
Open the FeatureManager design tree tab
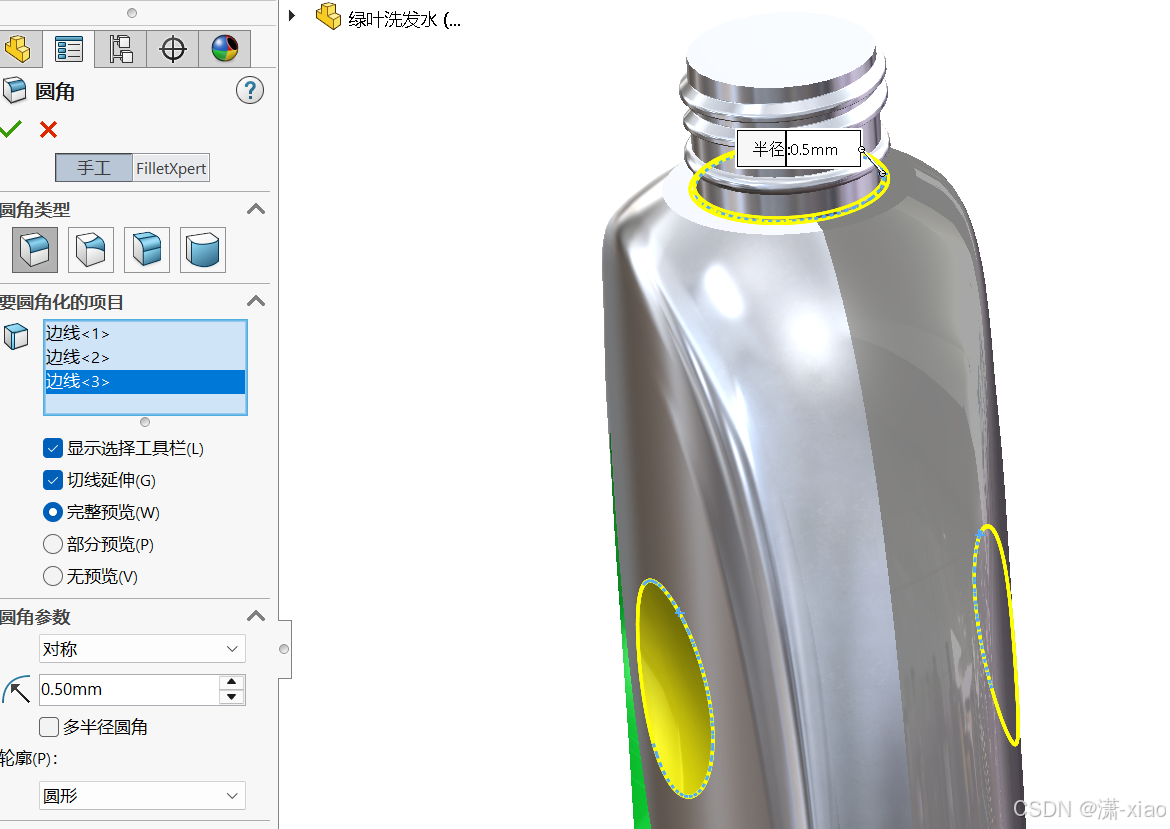(17, 49)
